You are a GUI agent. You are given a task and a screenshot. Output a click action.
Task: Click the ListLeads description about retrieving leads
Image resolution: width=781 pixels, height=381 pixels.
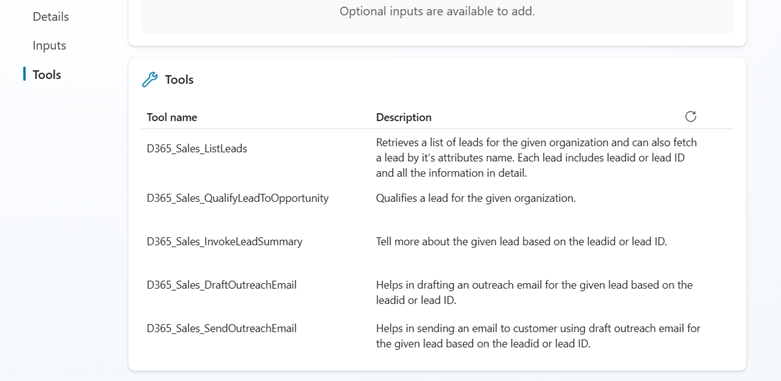[x=536, y=158]
